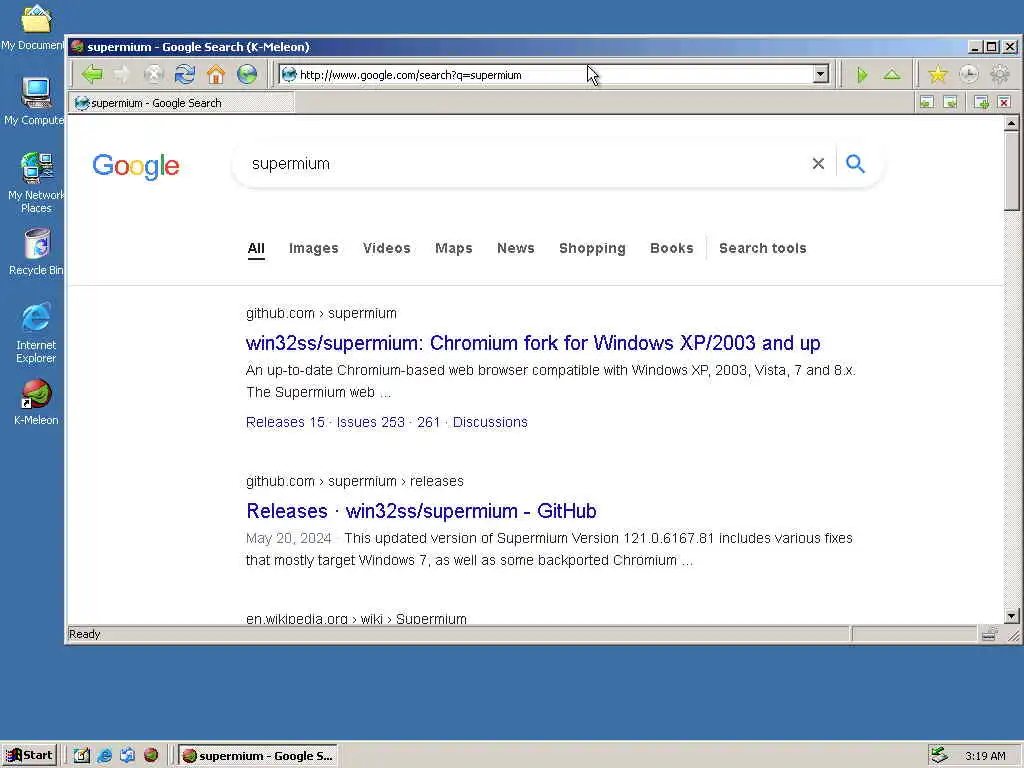Screen dimensions: 1024x768
Task: Click the 'Ready' status bar text
Action: (x=84, y=634)
